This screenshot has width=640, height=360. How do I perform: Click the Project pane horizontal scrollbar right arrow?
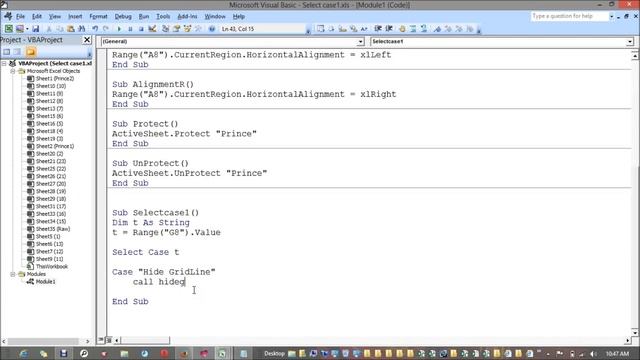click(x=87, y=341)
